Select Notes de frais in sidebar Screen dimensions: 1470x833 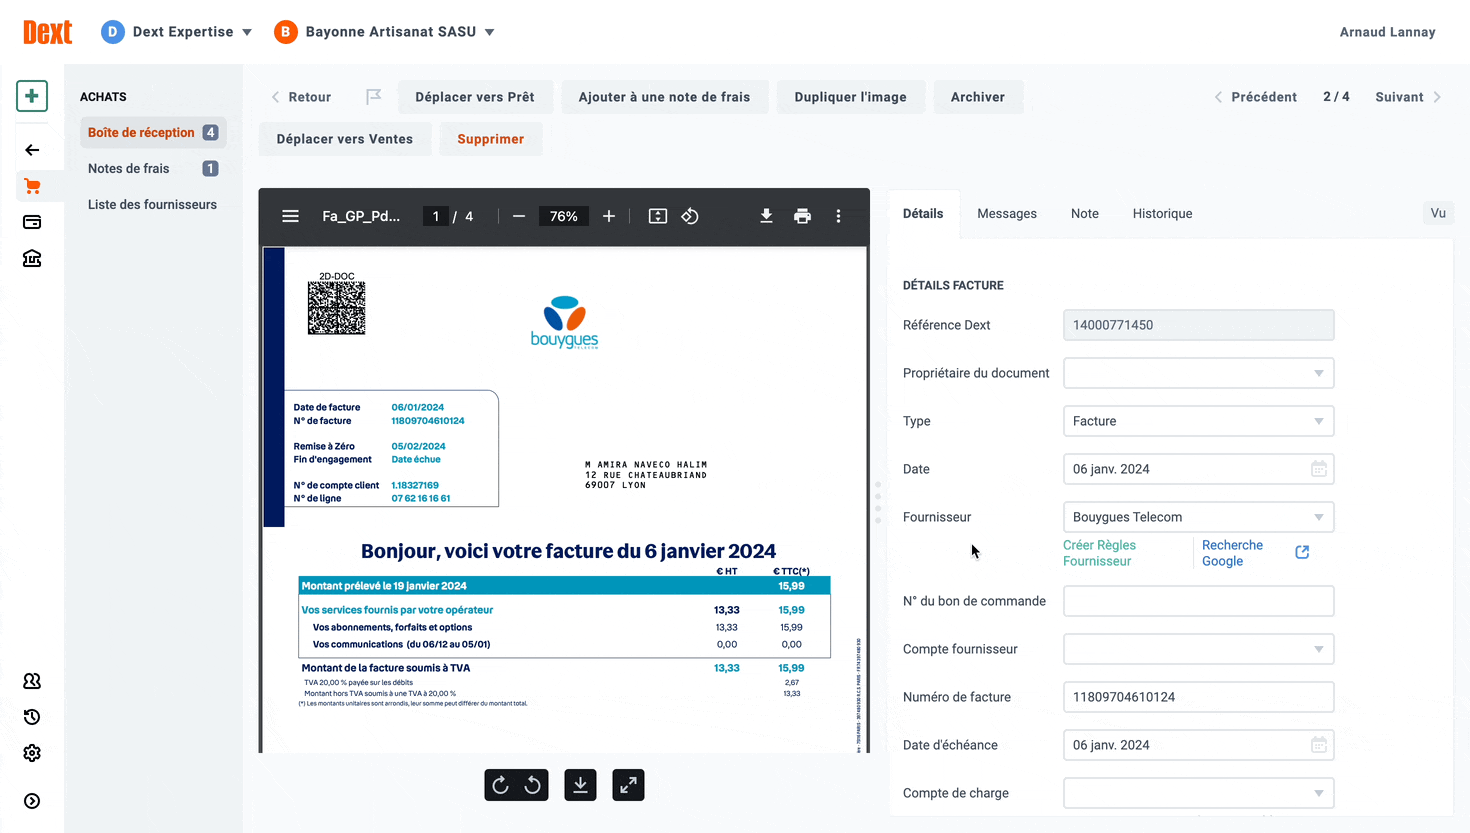[153, 168]
